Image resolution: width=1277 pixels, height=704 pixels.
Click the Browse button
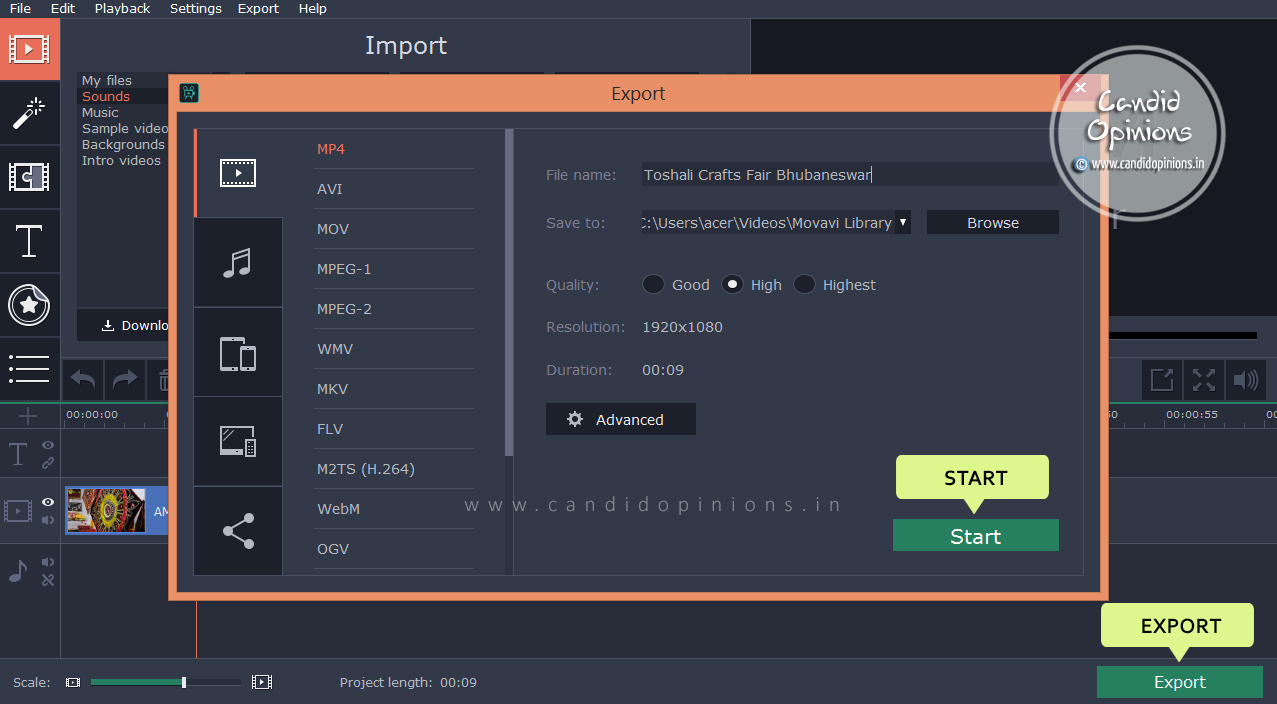click(x=993, y=222)
